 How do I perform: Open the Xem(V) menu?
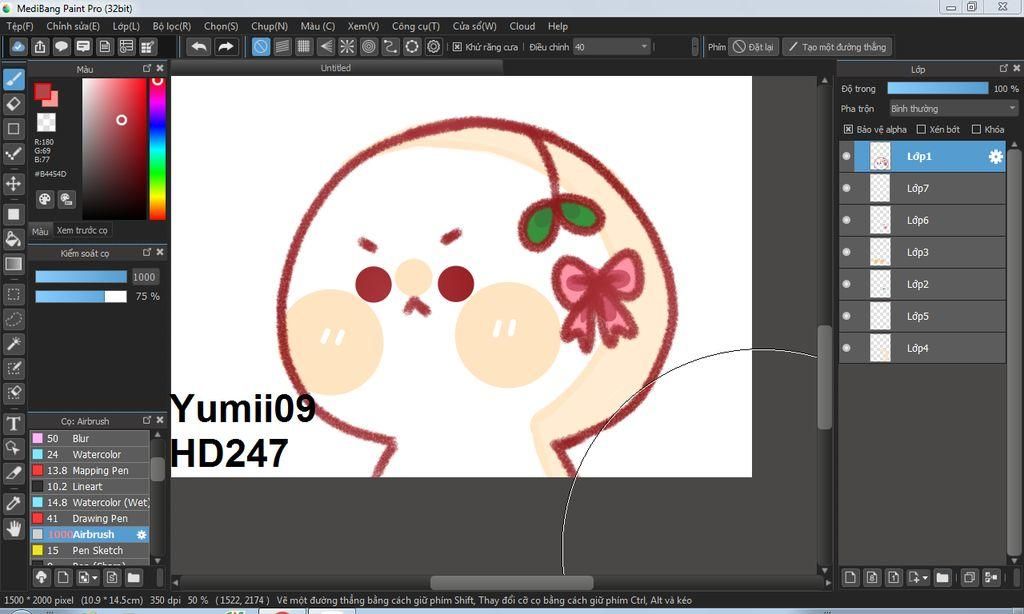click(x=363, y=26)
